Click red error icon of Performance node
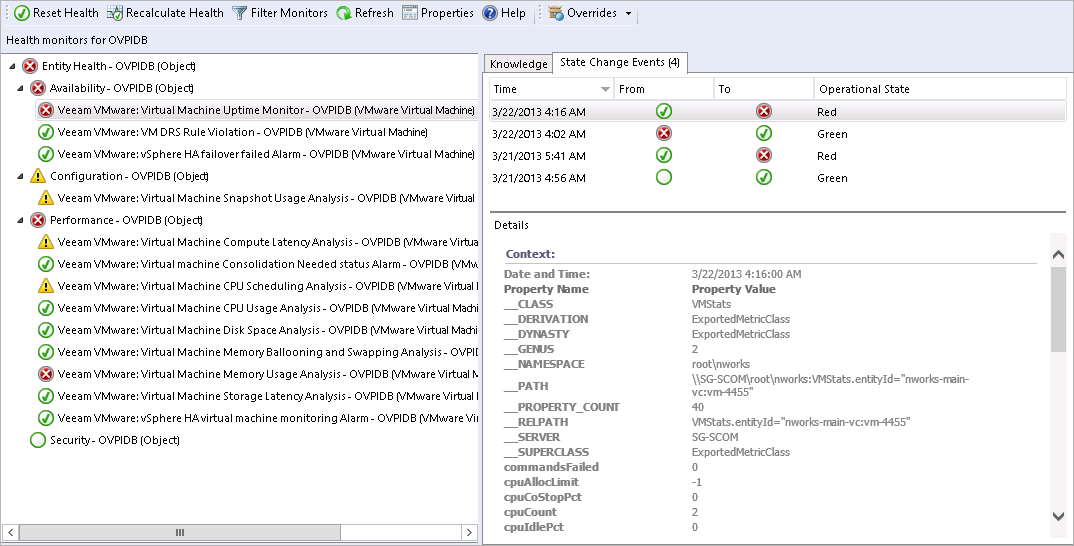Image resolution: width=1074 pixels, height=546 pixels. point(38,220)
